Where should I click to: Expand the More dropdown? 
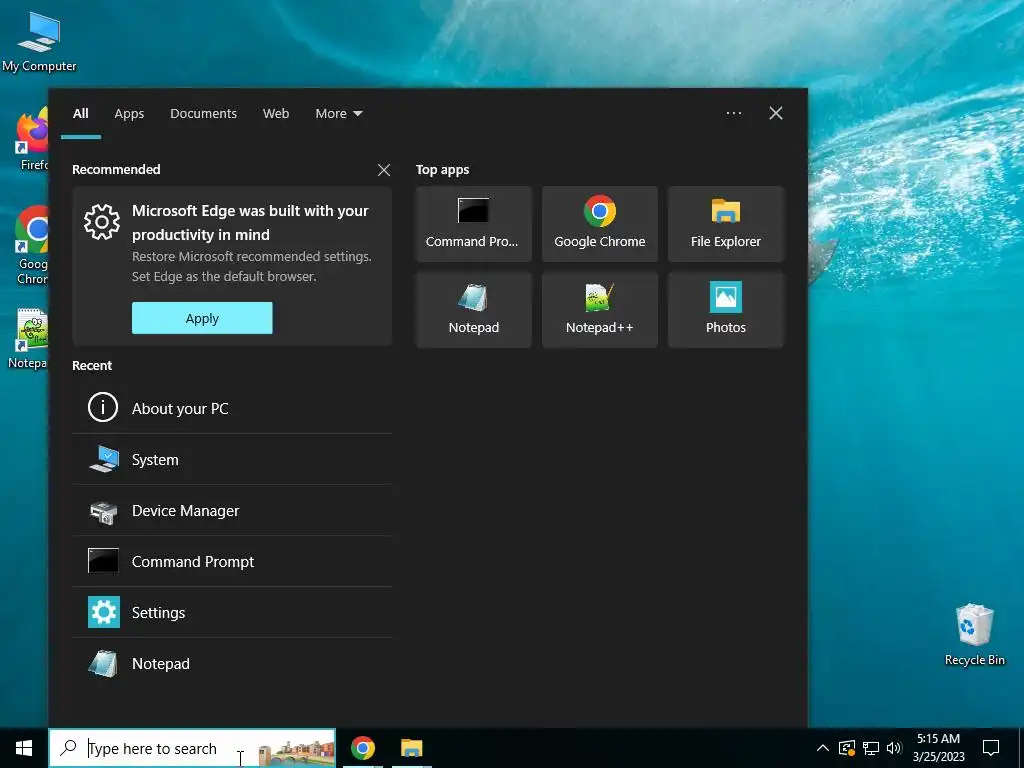338,114
